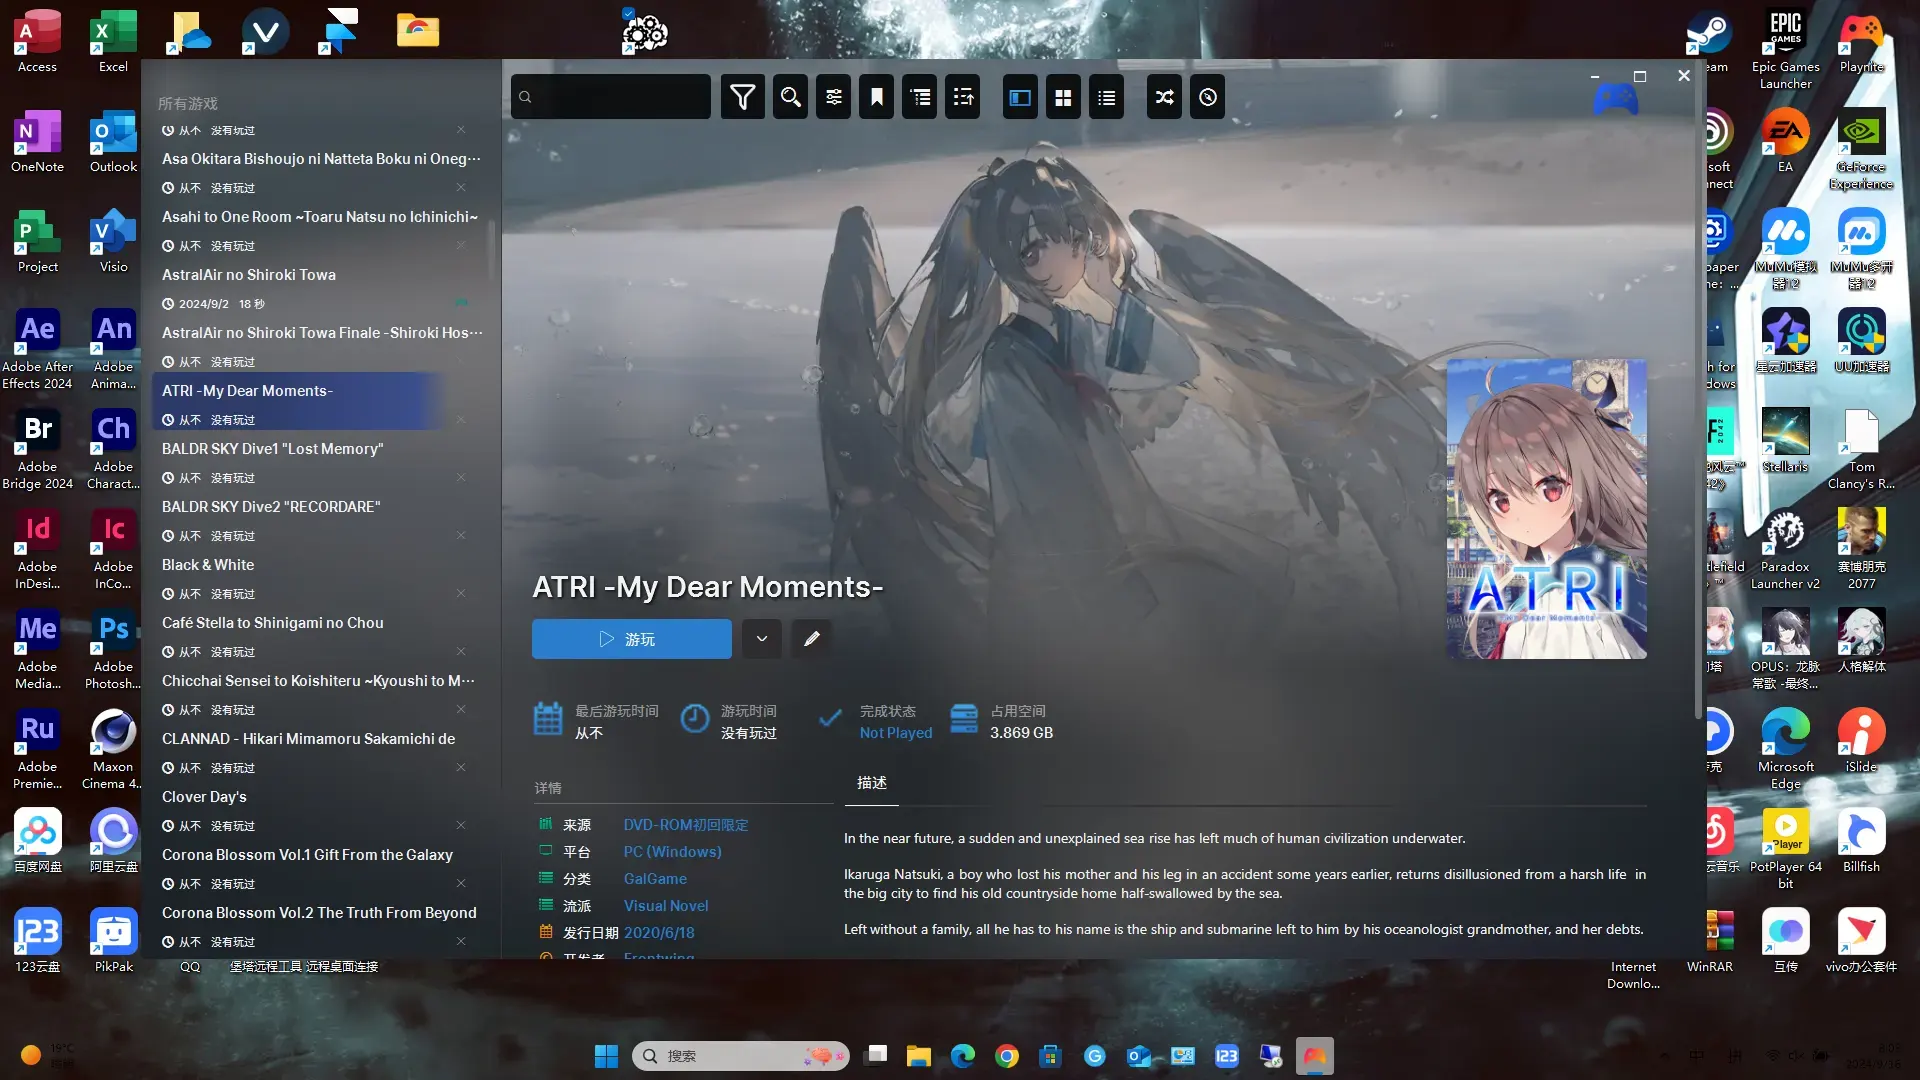The image size is (1920, 1080).
Task: Click the game list scrollbar thumb
Action: [491, 250]
